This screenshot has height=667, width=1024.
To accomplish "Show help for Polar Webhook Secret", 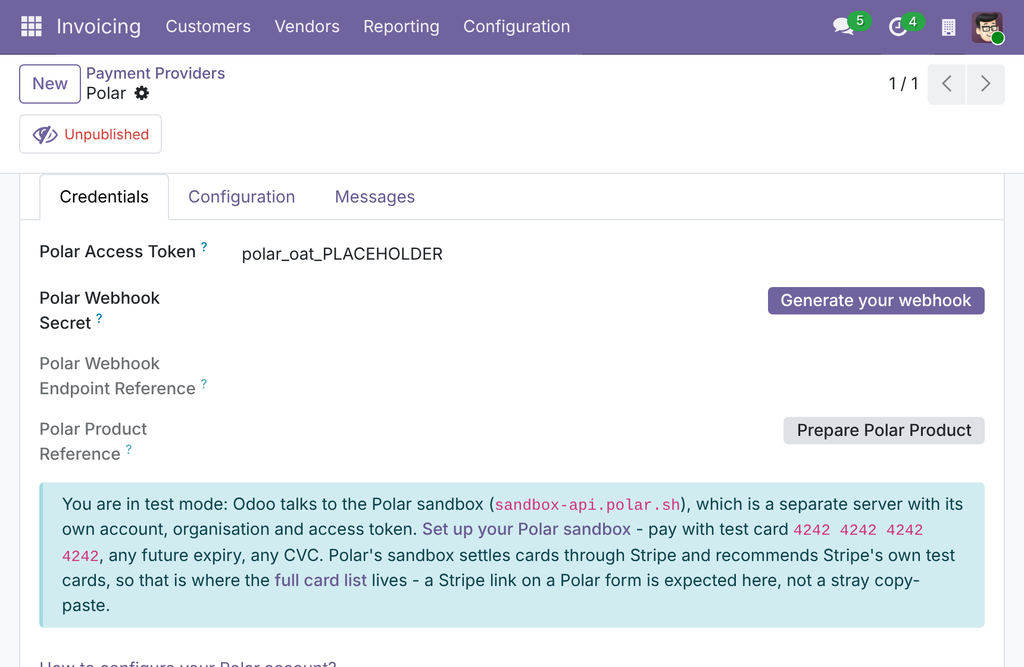I will (x=99, y=318).
